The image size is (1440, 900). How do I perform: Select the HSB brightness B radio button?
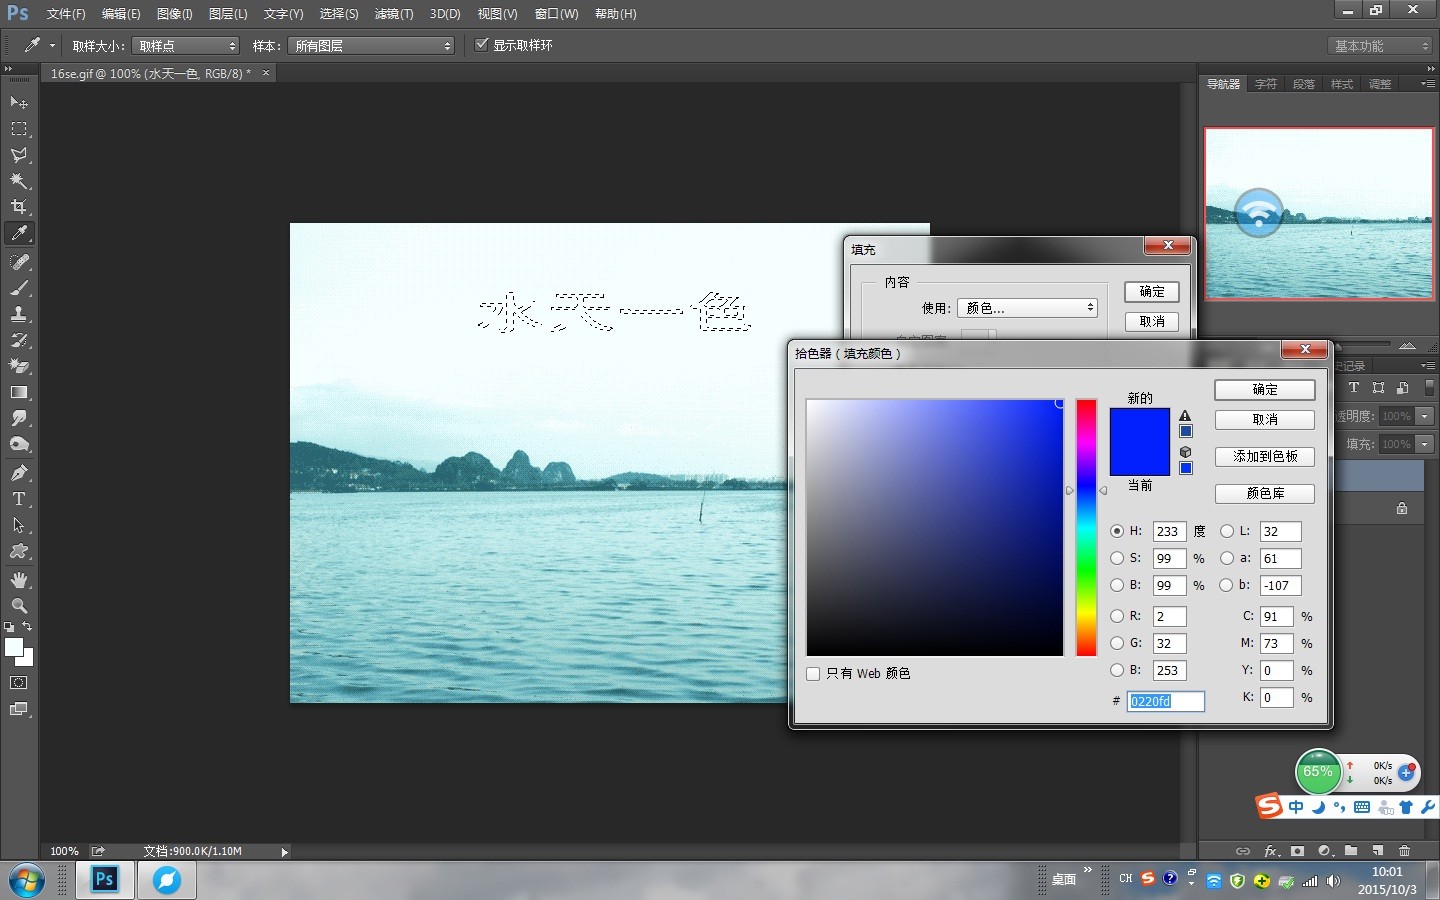[1117, 585]
